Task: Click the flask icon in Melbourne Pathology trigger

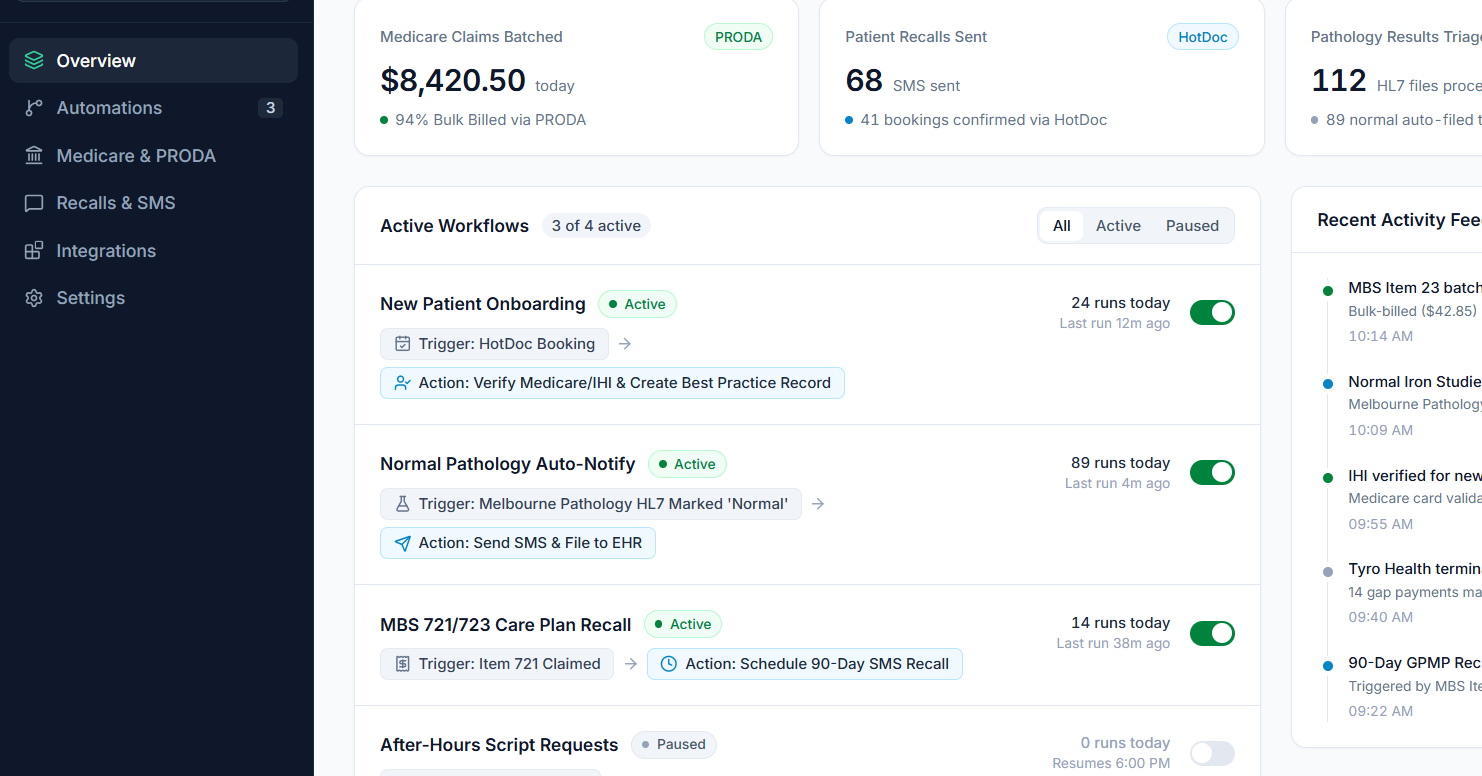Action: [403, 504]
